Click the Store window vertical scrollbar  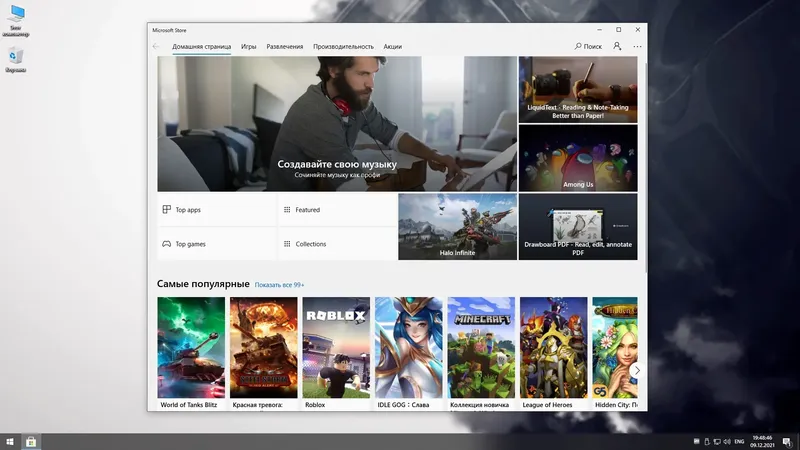645,168
